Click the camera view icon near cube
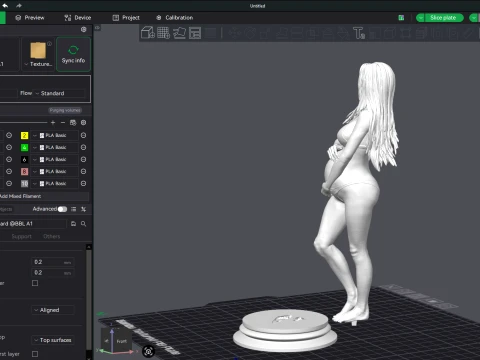Screen dimensions: 480x360 coord(148,351)
